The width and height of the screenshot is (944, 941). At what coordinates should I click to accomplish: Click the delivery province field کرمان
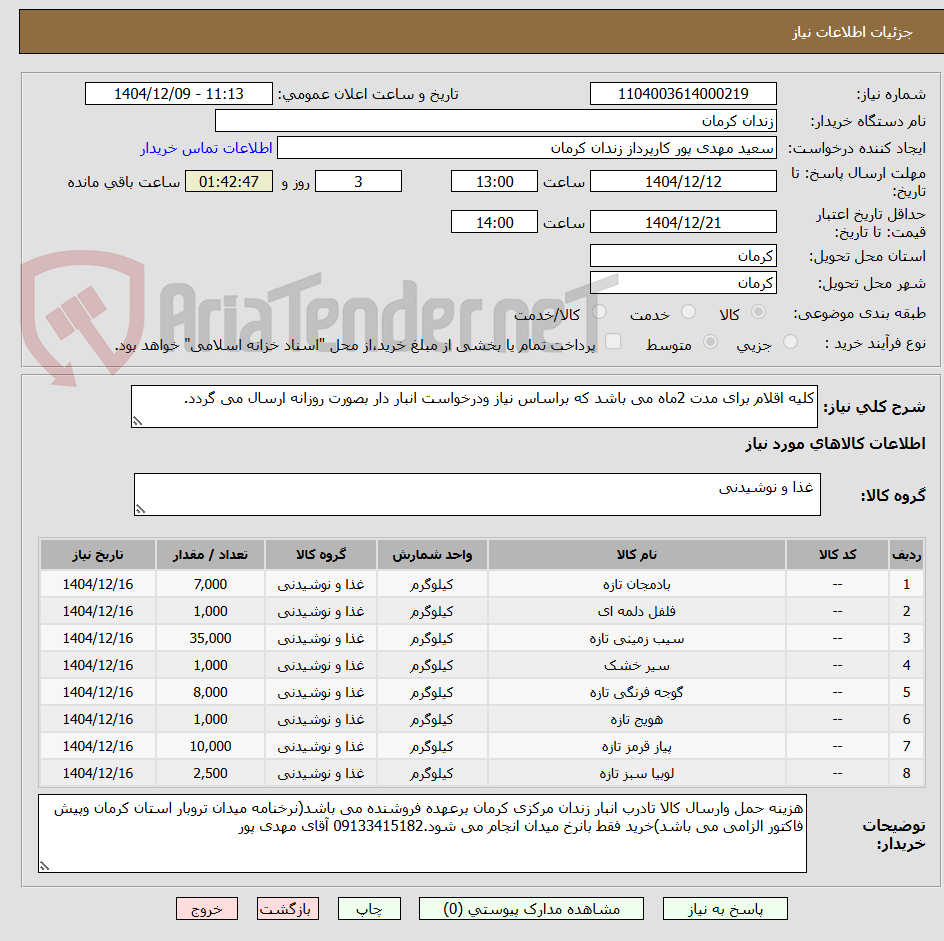point(683,256)
